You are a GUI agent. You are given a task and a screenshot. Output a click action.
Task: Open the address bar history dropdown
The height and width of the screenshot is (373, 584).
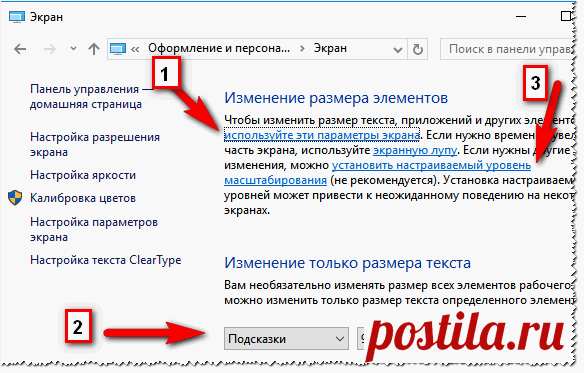398,50
